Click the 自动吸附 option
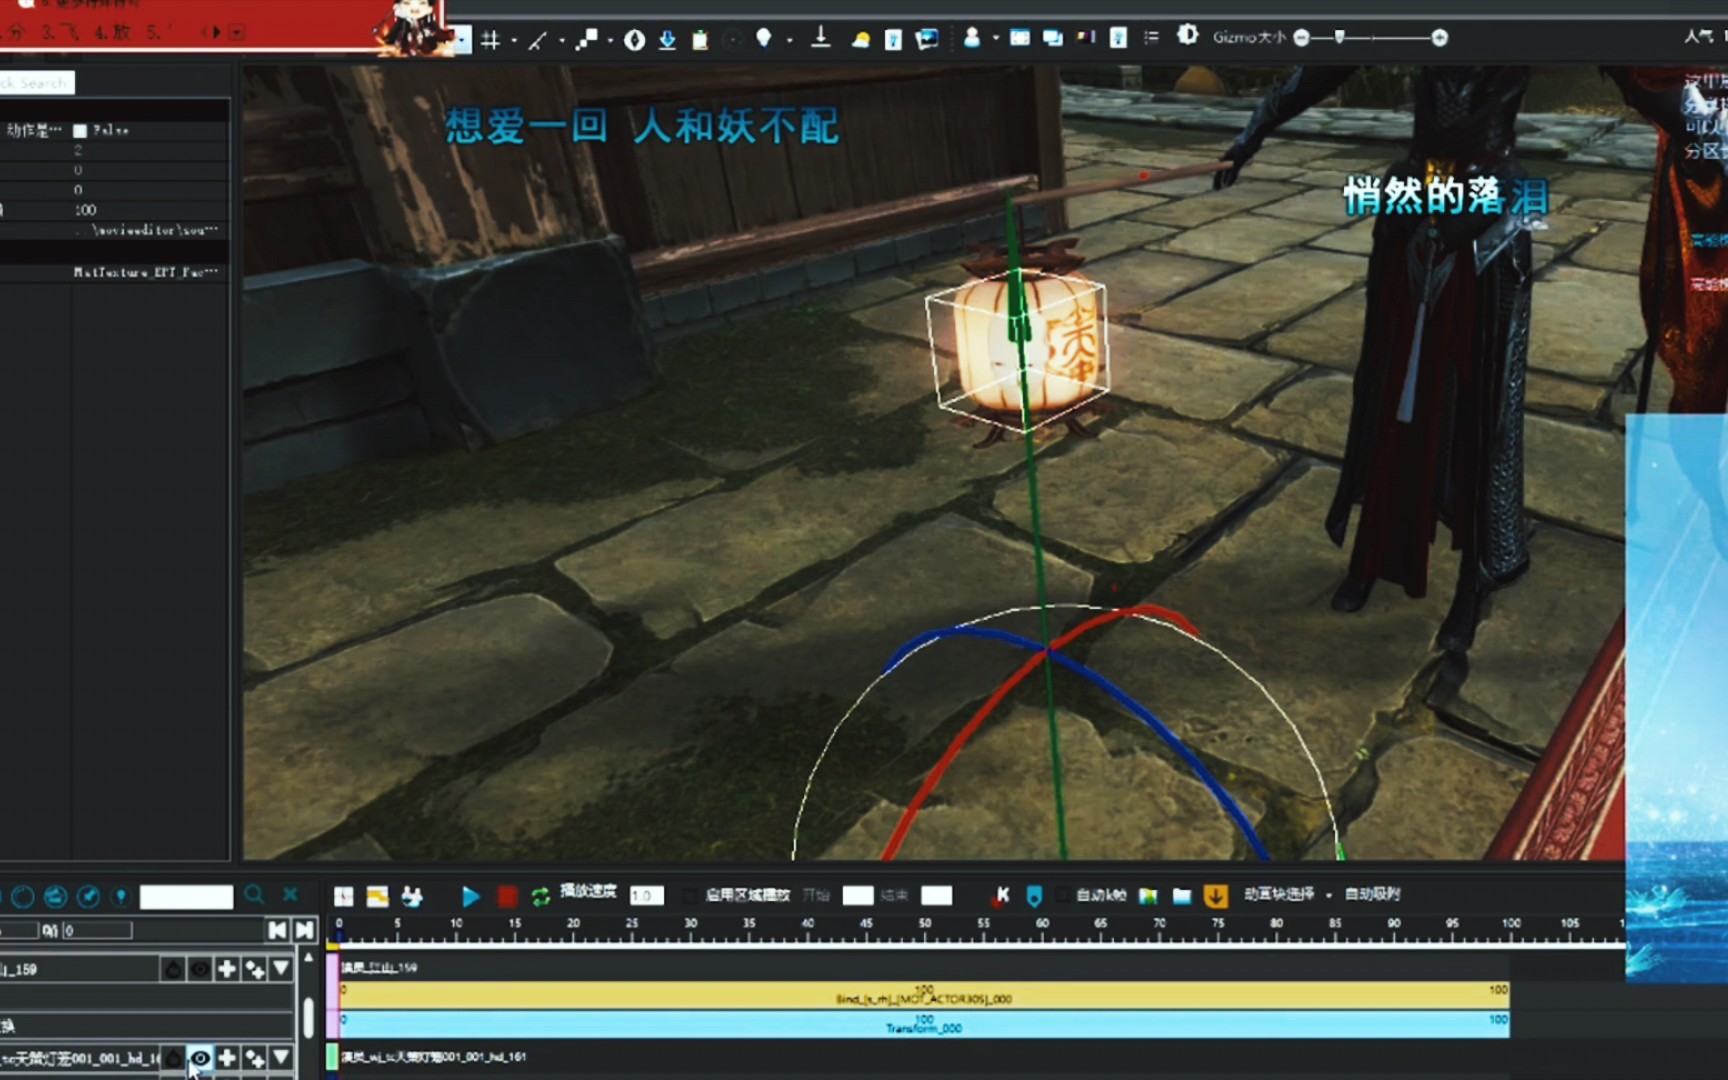The height and width of the screenshot is (1080, 1728). tap(1372, 894)
